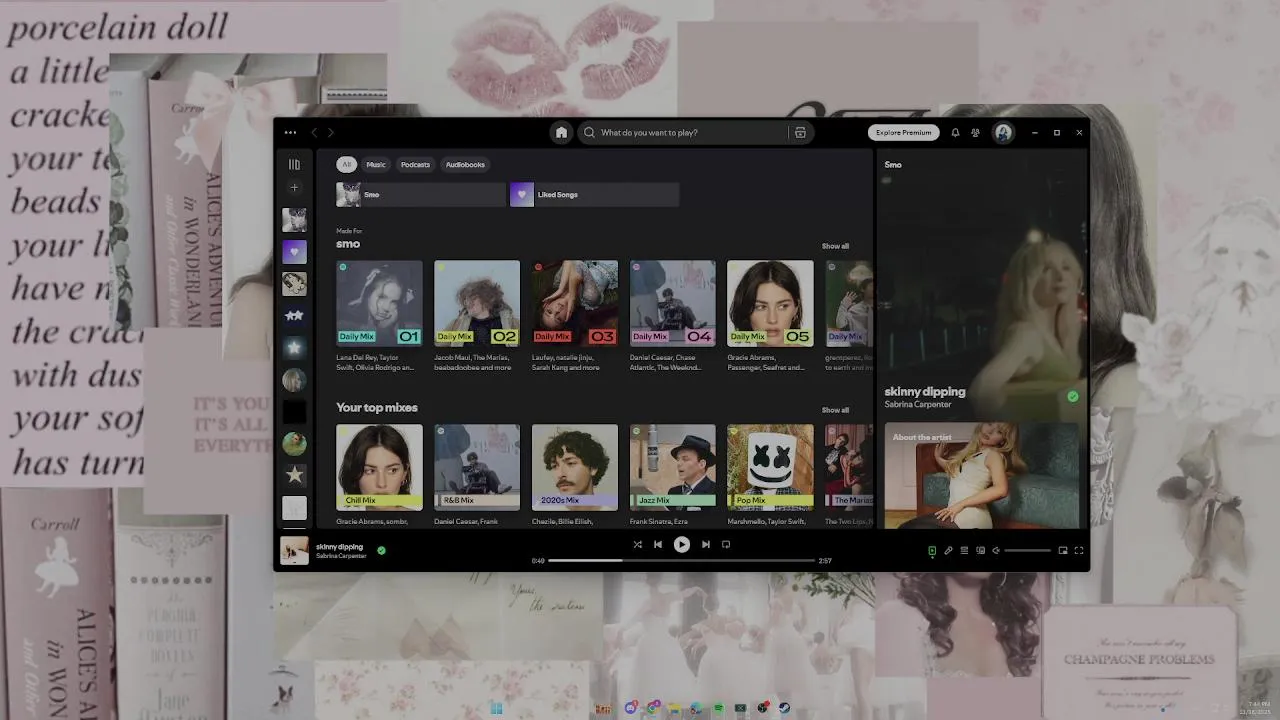
Task: Open the 2020s Mix card
Action: (x=575, y=474)
